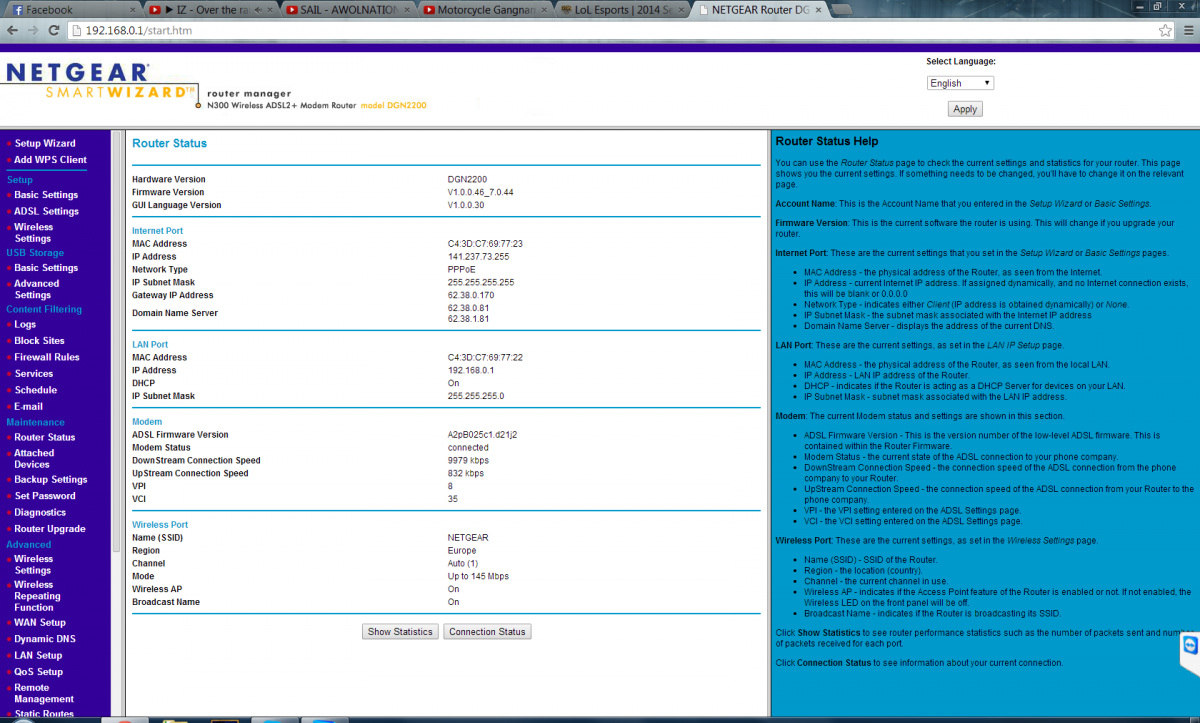This screenshot has height=723, width=1200.
Task: Click the Router Status Help heading
Action: [827, 142]
